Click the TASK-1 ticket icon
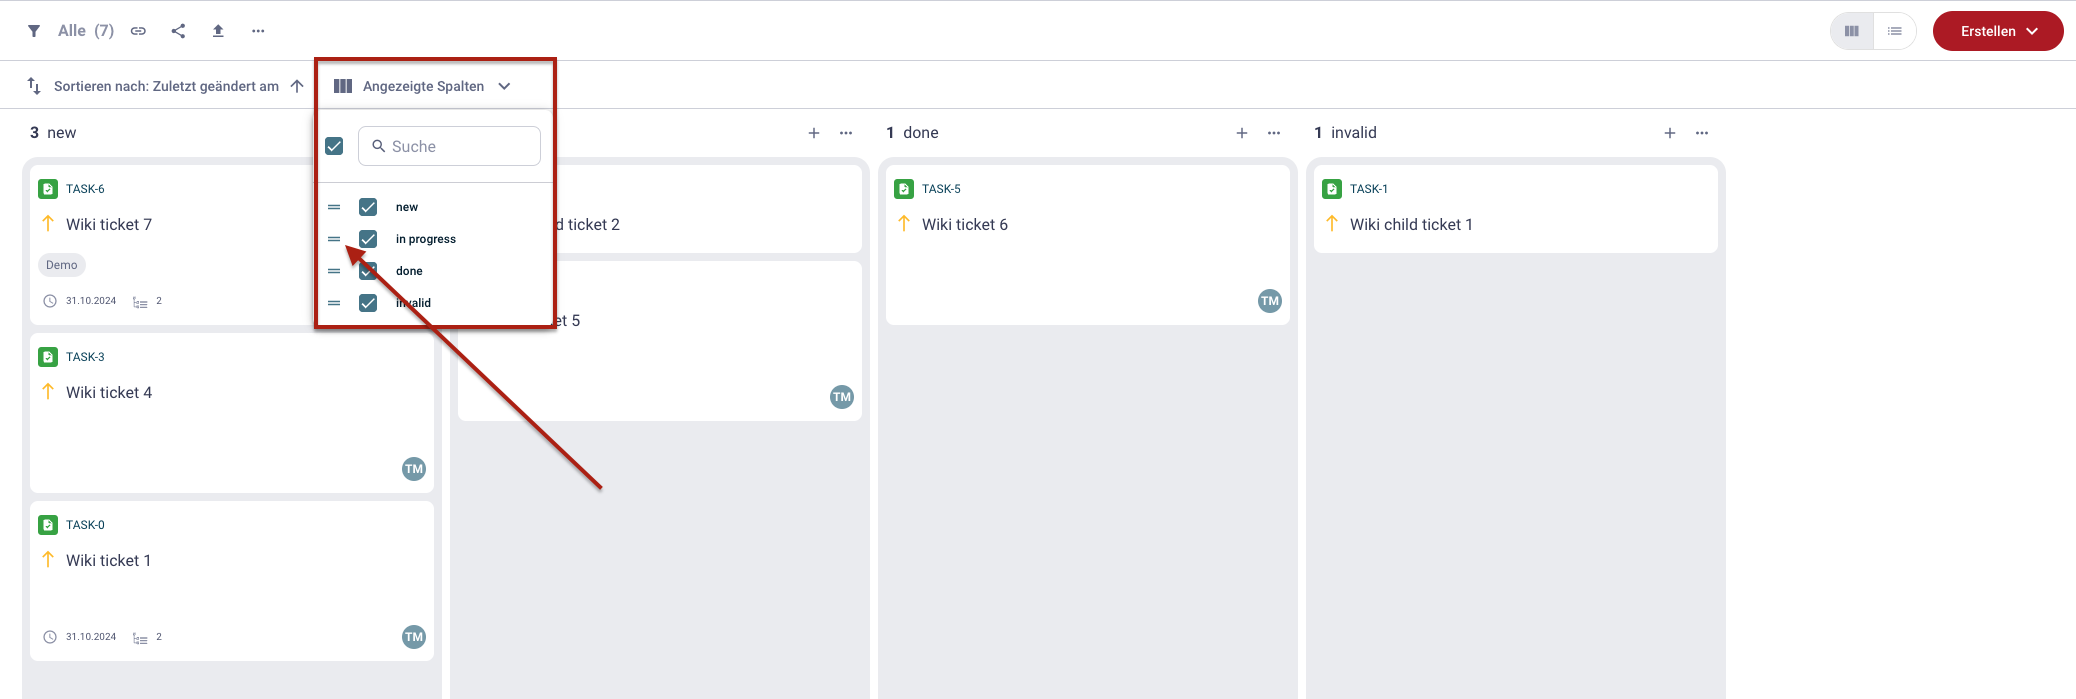Screen dimensions: 2076x699 coord(1332,189)
